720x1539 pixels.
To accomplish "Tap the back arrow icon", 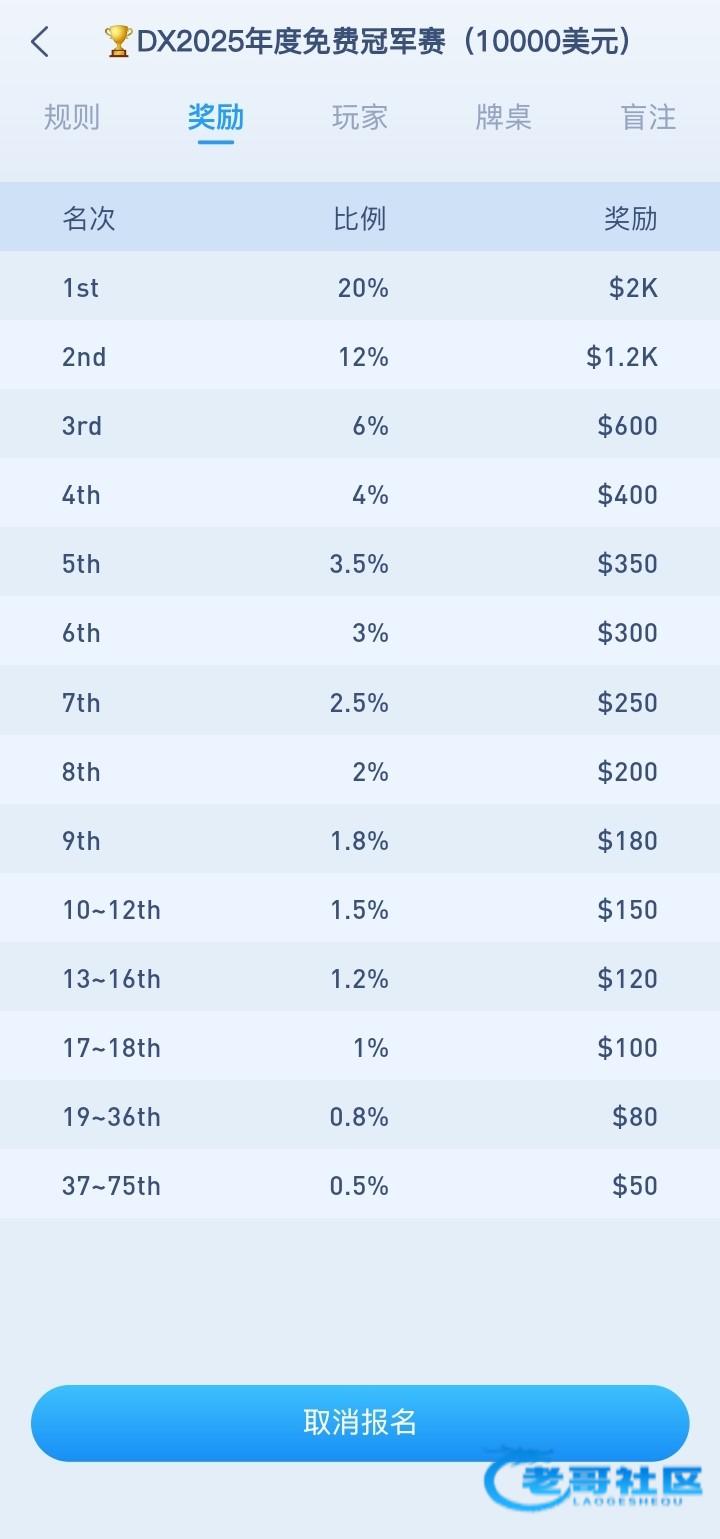I will tap(40, 42).
